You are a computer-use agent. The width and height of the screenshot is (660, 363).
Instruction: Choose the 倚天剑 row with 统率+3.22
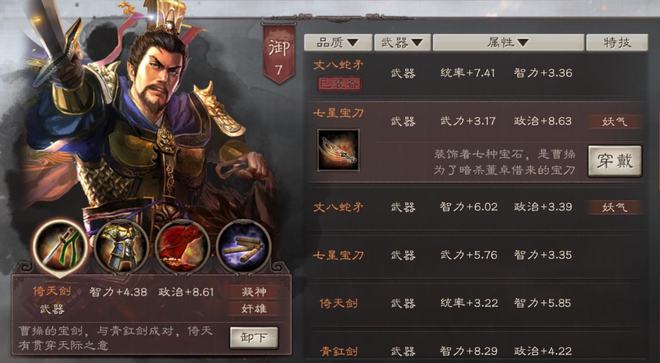476,303
